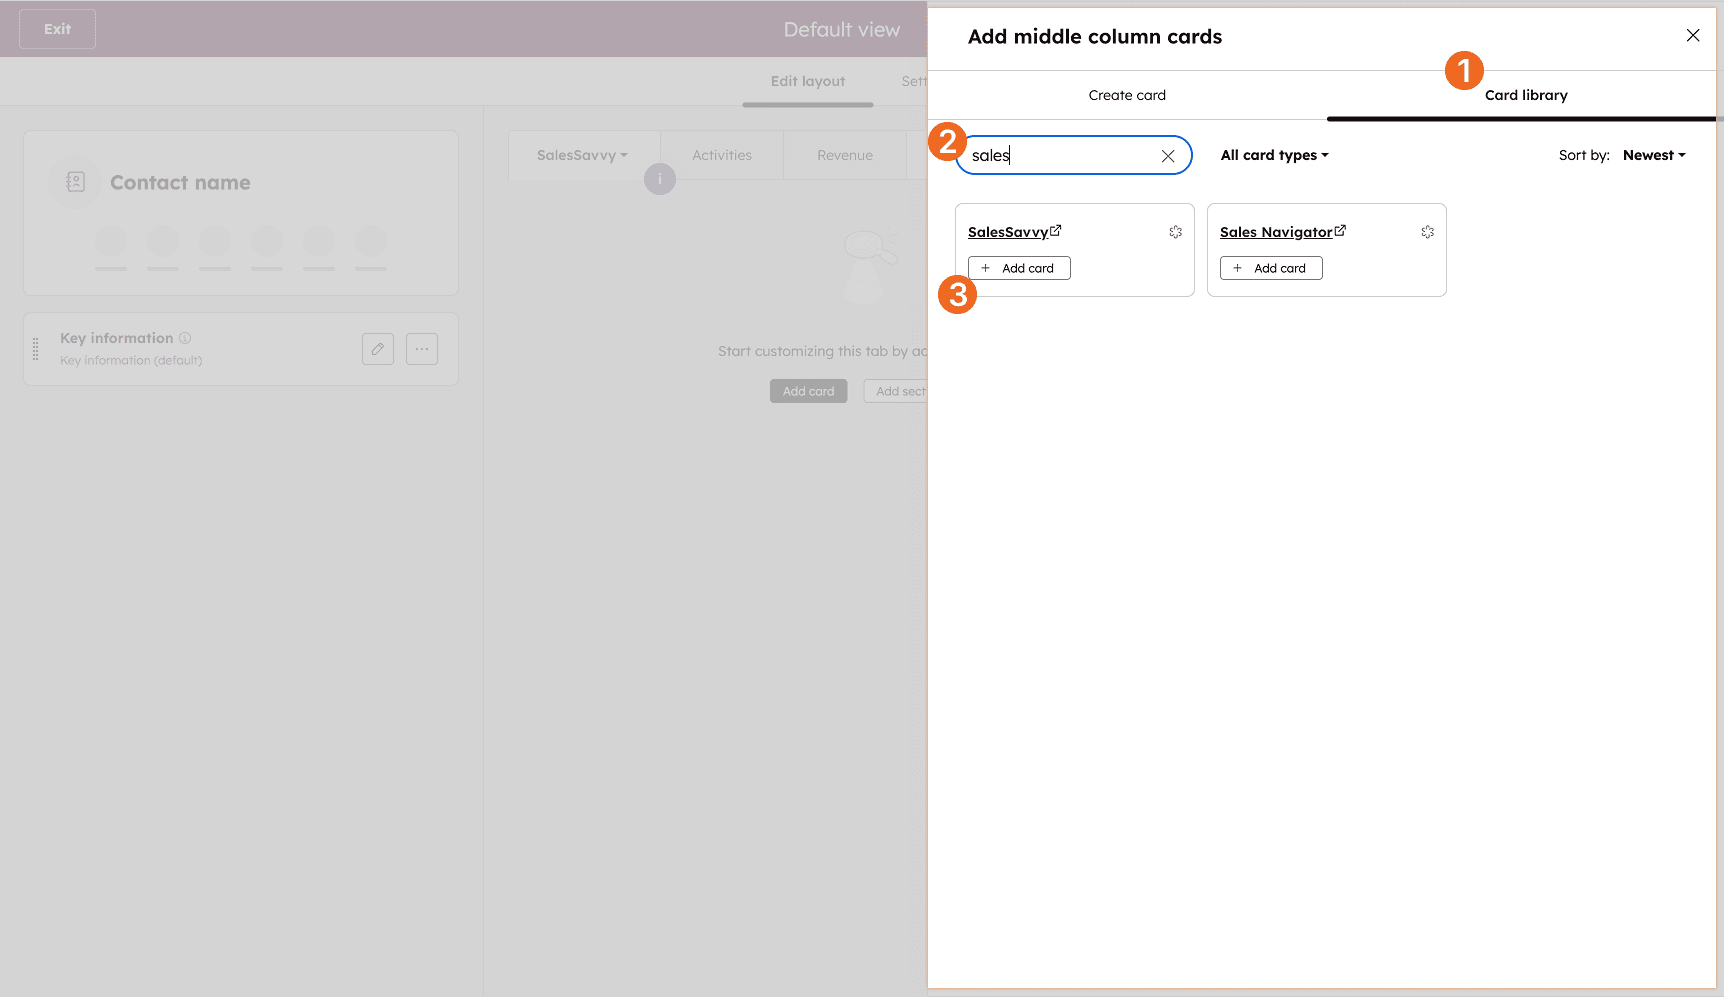1724x997 pixels.
Task: Click the Sales Navigator card app icon
Action: point(1427,232)
